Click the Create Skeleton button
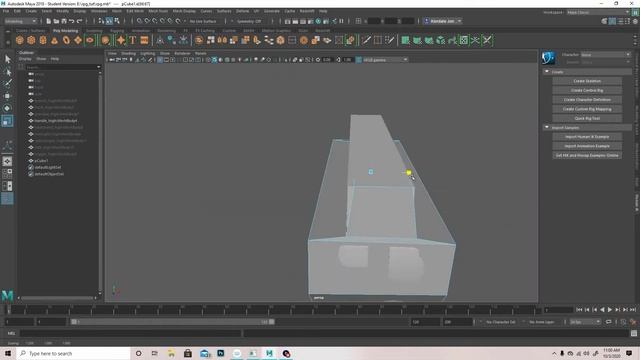The width and height of the screenshot is (640, 360). (587, 81)
